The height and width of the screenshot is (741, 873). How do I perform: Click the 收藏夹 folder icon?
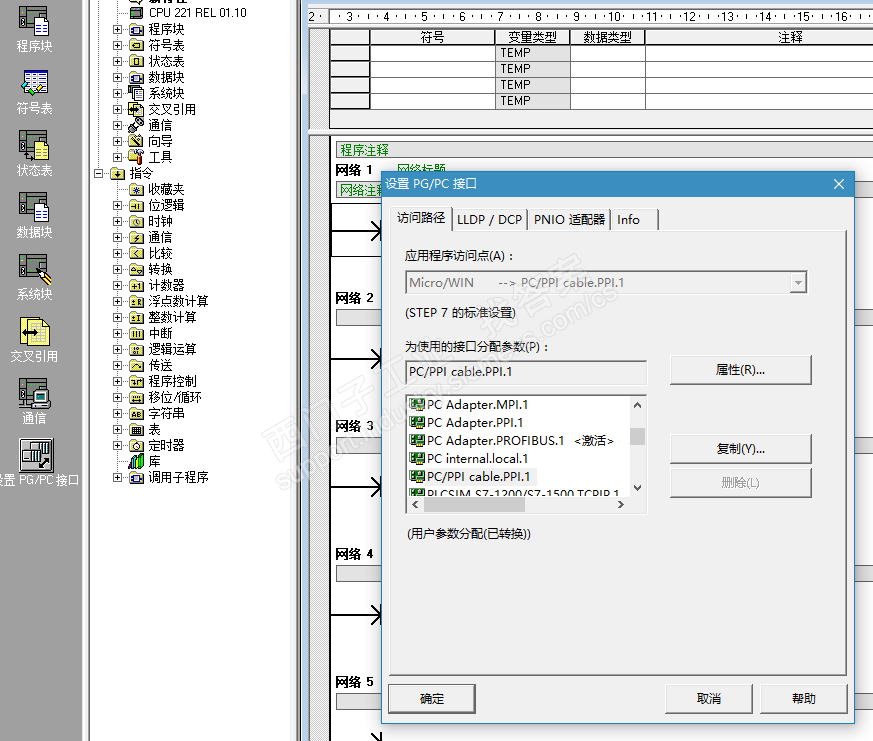pyautogui.click(x=136, y=190)
